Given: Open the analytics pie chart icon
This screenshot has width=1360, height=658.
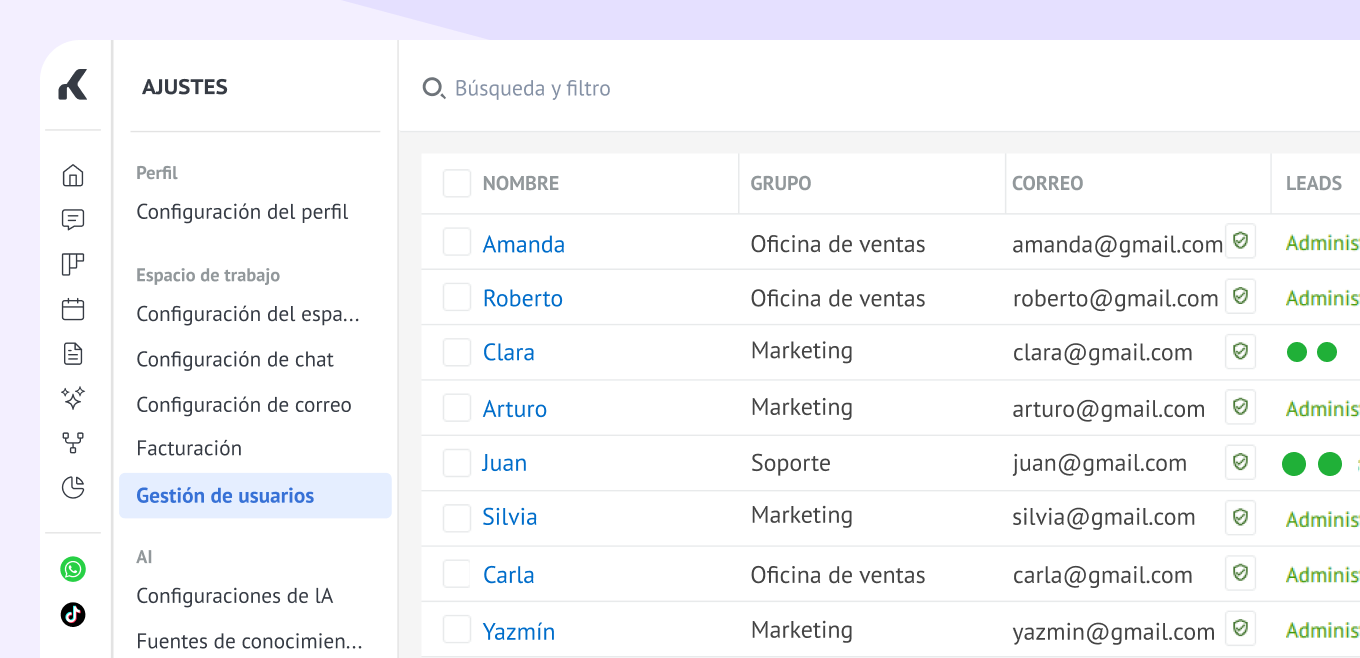Looking at the screenshot, I should click(73, 487).
